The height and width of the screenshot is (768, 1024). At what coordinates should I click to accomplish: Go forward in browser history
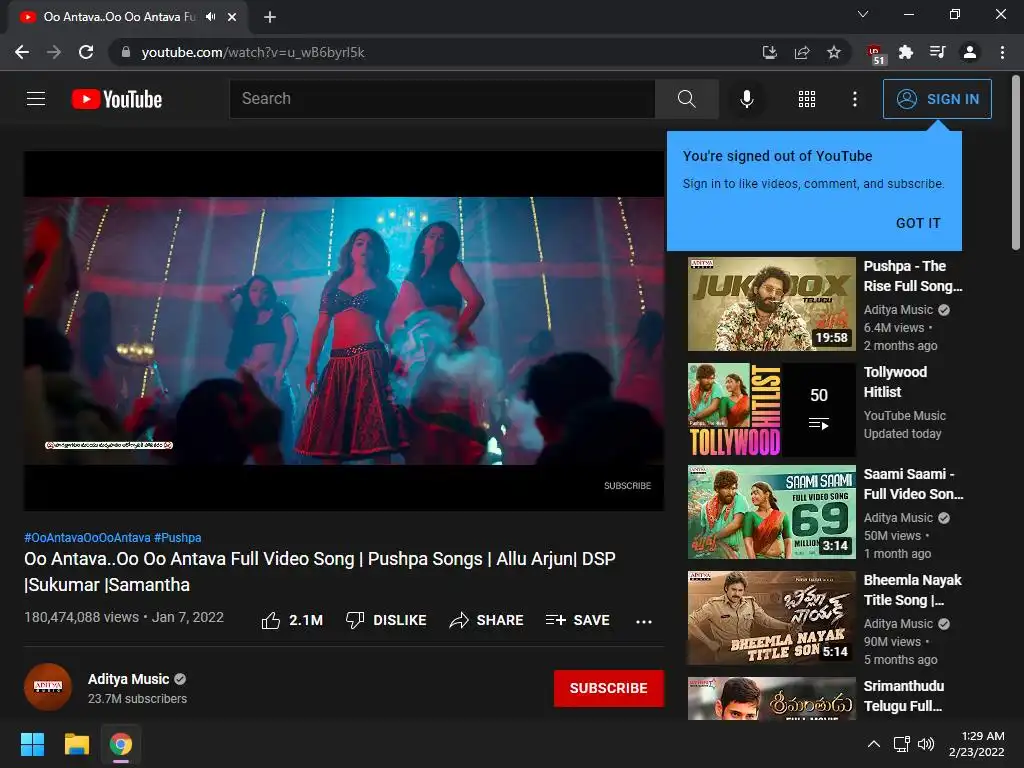54,52
